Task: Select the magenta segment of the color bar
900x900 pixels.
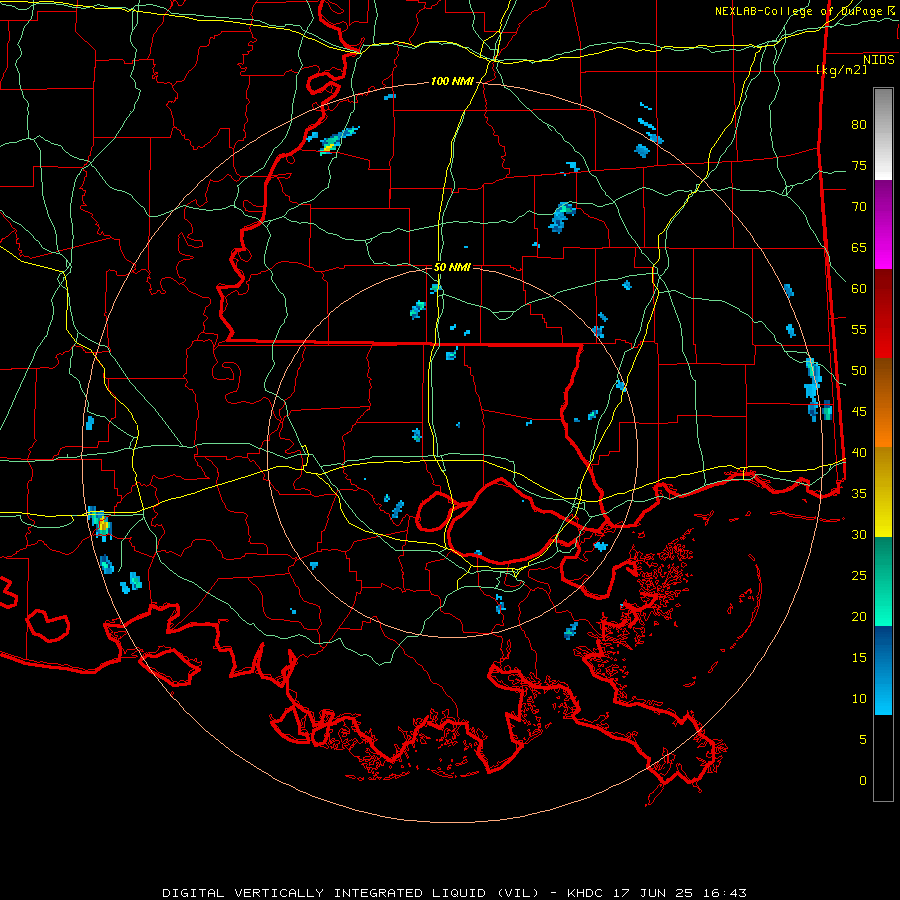Action: coord(883,224)
